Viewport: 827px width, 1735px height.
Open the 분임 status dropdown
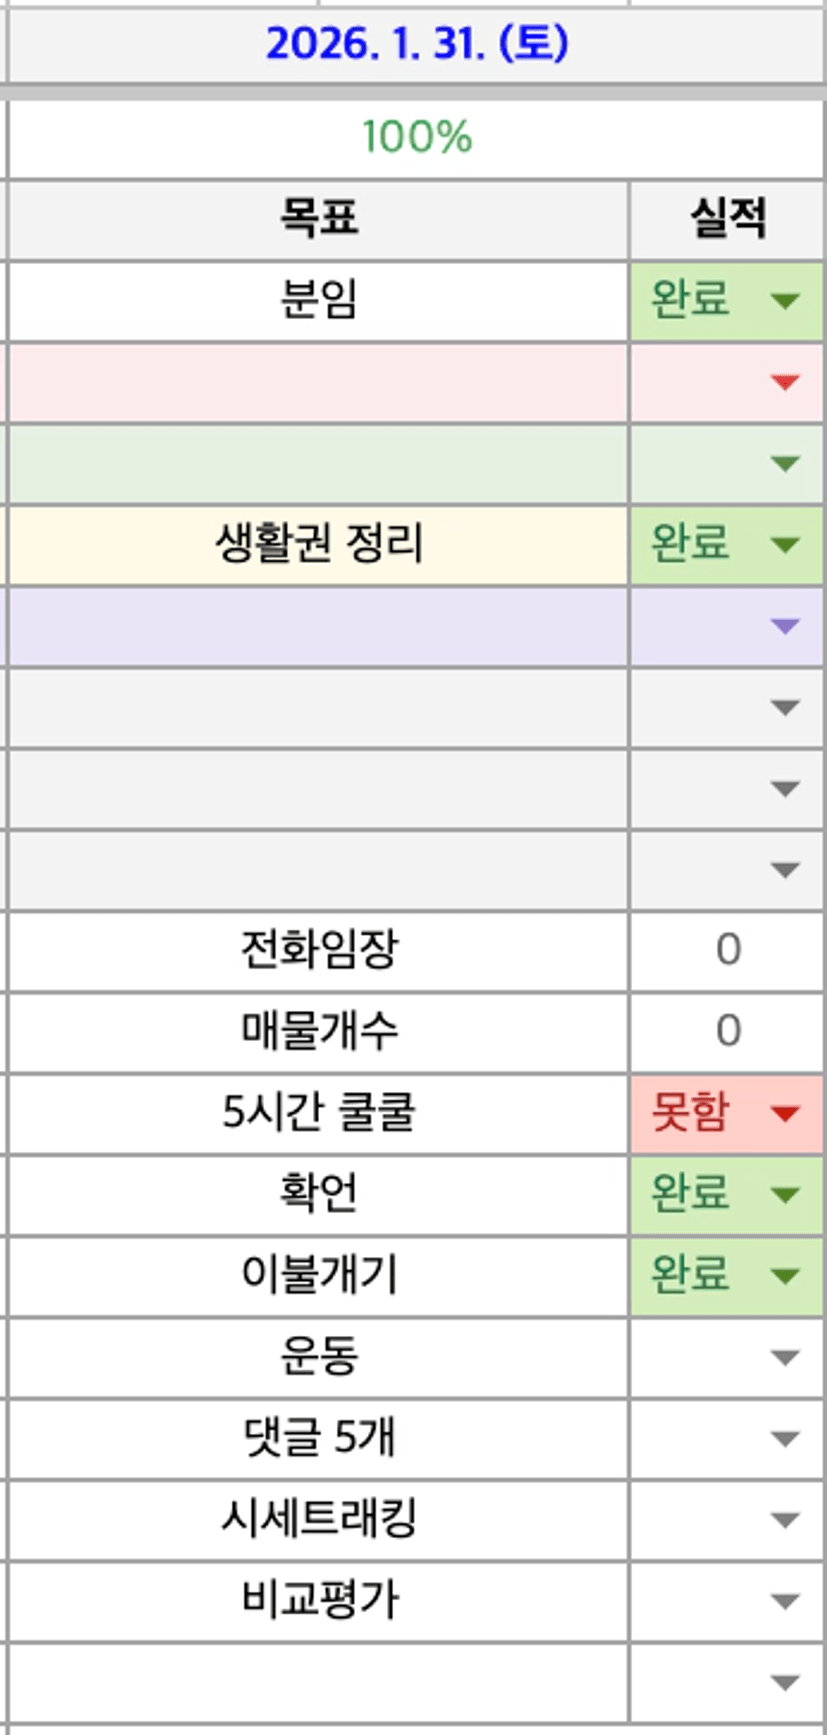point(785,300)
